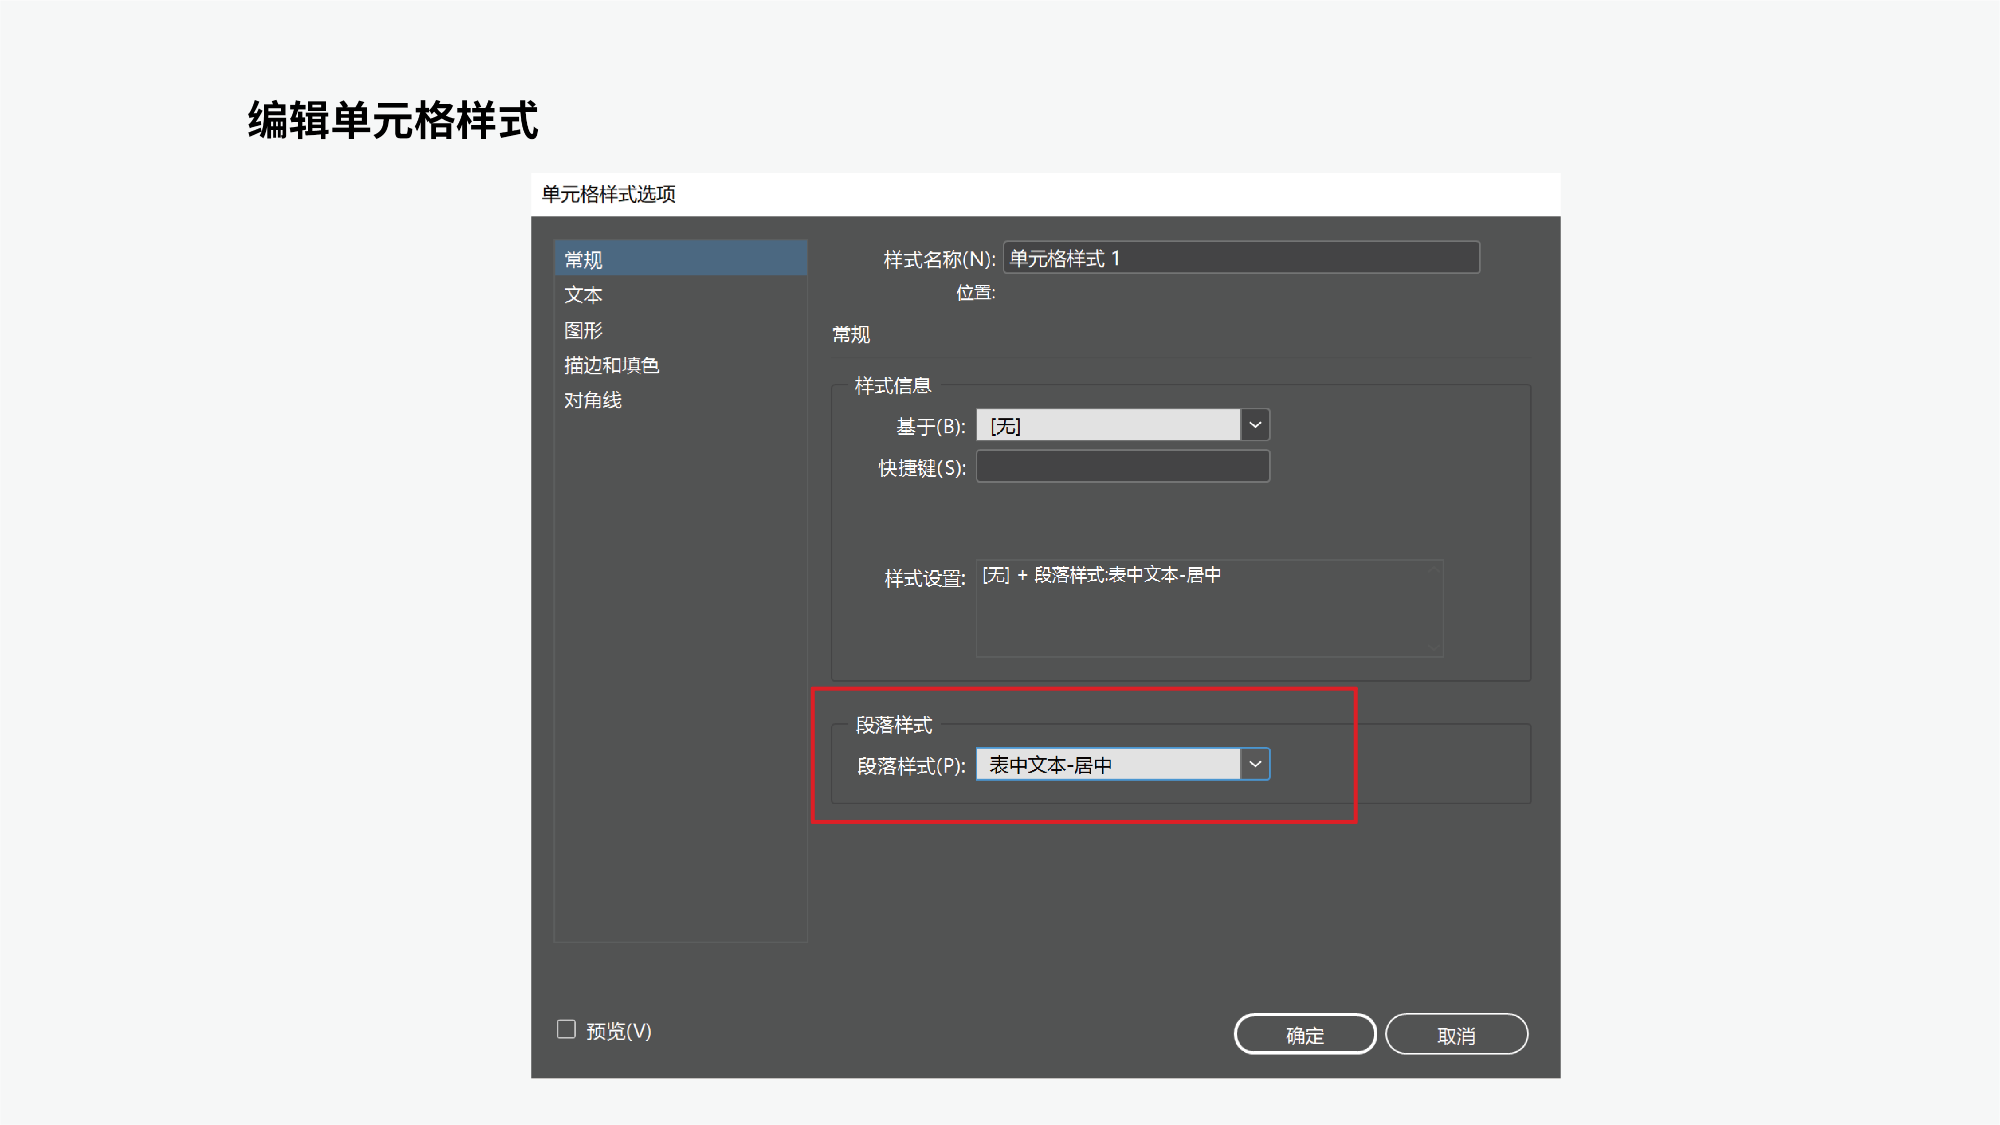Click the 取消 button
This screenshot has width=2000, height=1125.
pos(1456,1034)
